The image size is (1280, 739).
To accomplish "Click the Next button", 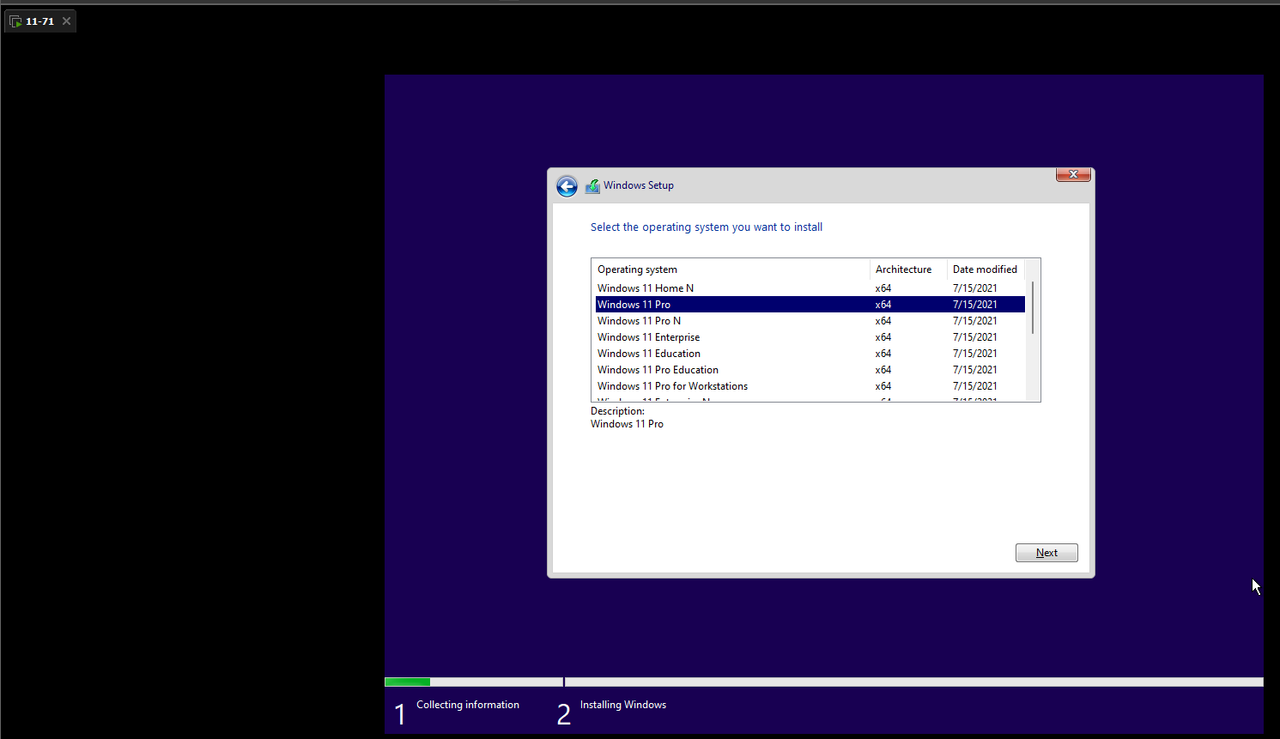I will point(1046,553).
